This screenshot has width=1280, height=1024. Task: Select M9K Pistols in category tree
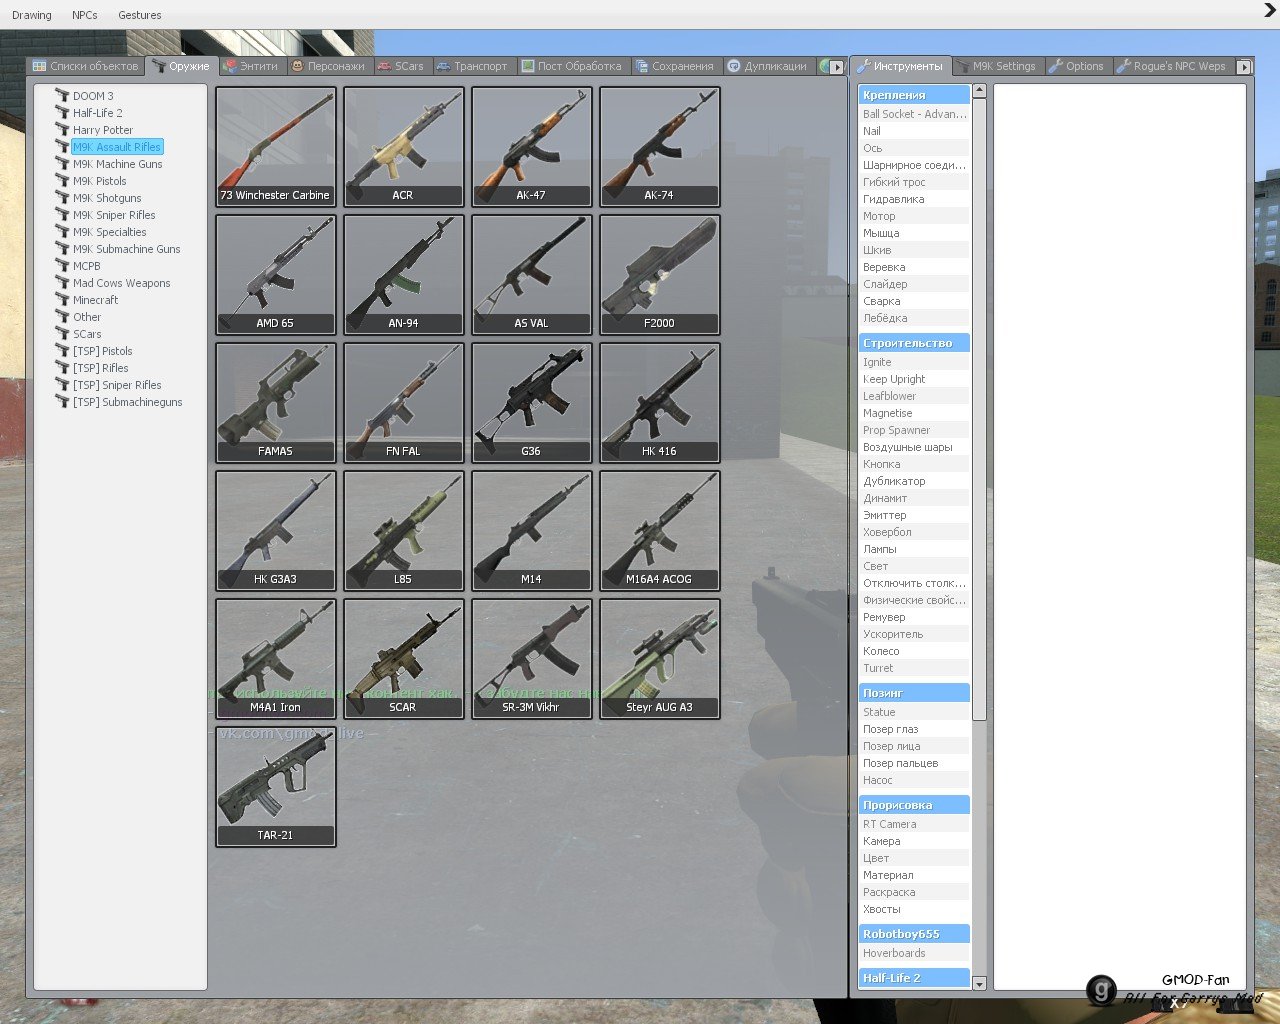pos(100,181)
